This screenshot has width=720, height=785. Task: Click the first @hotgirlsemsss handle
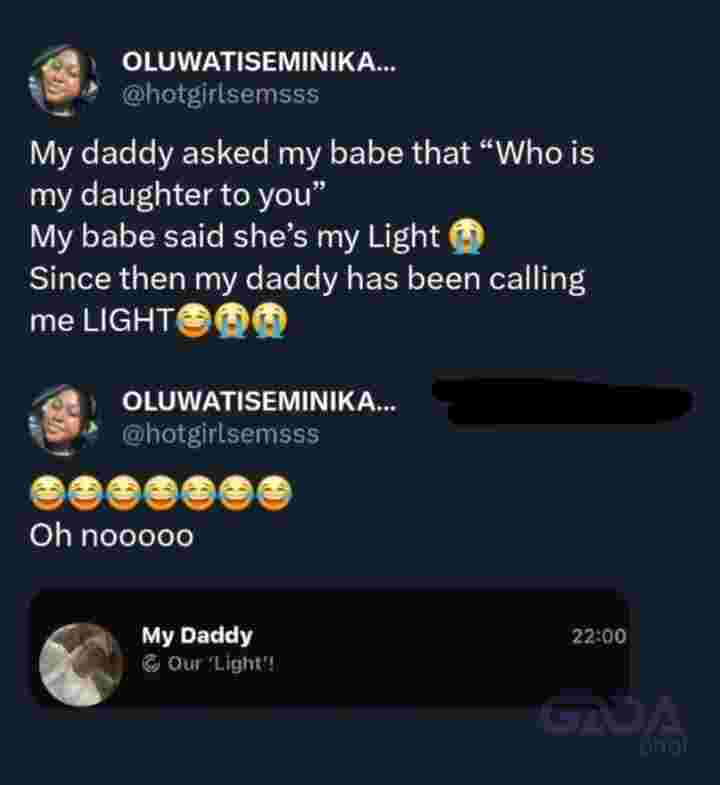220,95
